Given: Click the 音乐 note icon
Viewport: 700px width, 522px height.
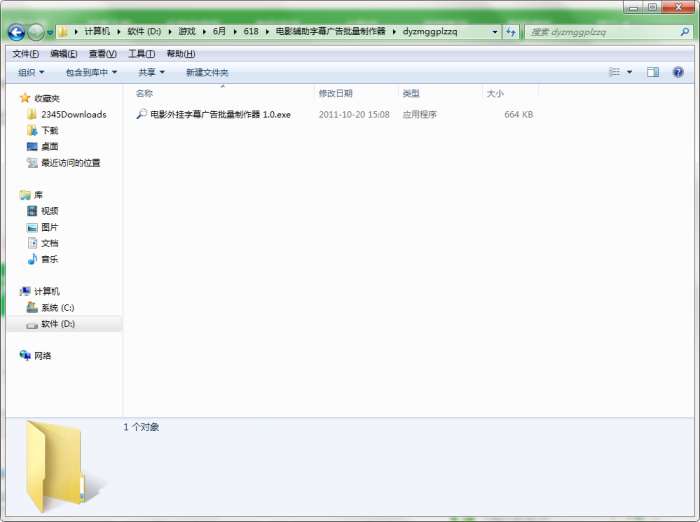Looking at the screenshot, I should point(32,259).
